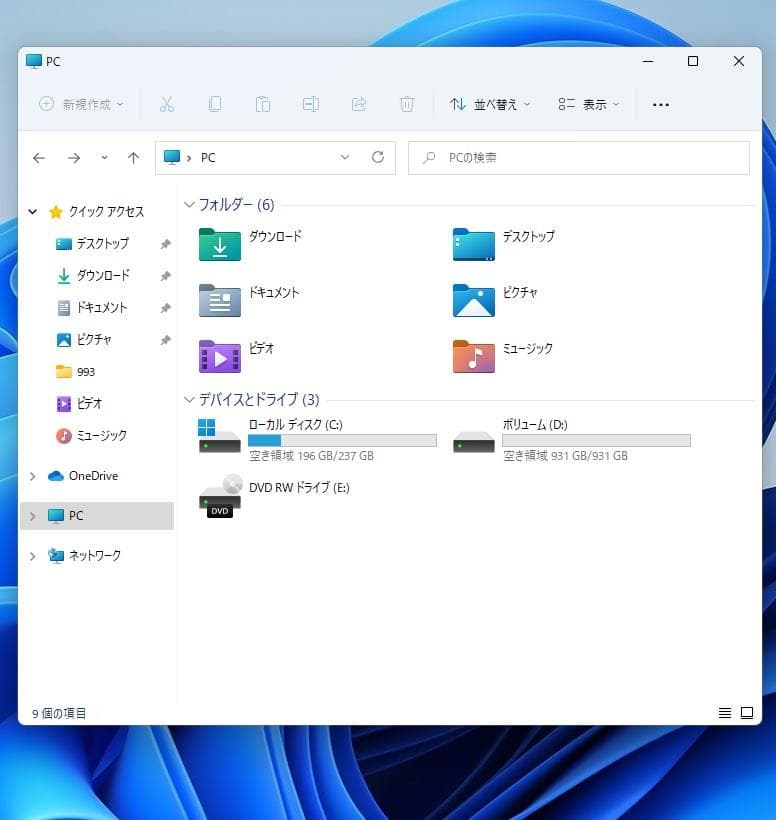Viewport: 776px width, 820px height.
Task: Click the Refresh icon beside address bar
Action: [x=377, y=158]
